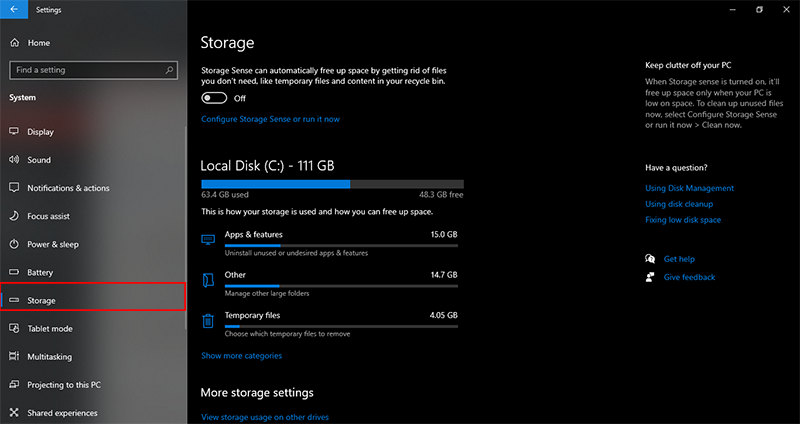800x424 pixels.
Task: Click the Local Disk C usage bar
Action: (x=332, y=184)
